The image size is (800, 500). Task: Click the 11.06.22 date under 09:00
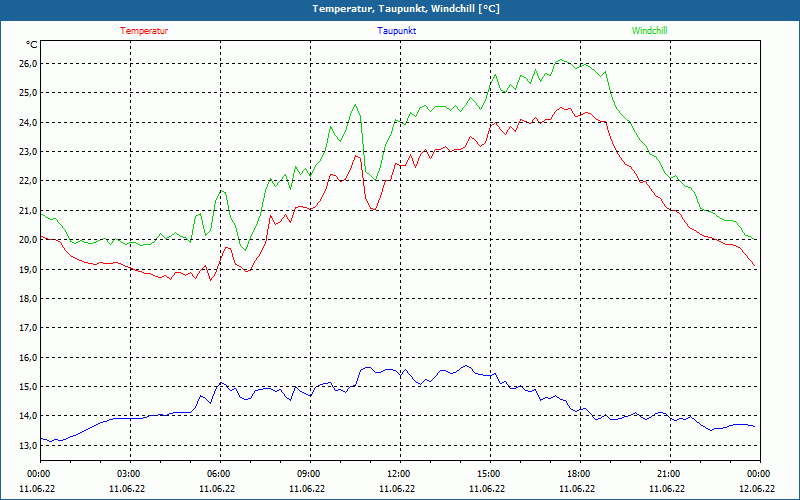pos(307,489)
